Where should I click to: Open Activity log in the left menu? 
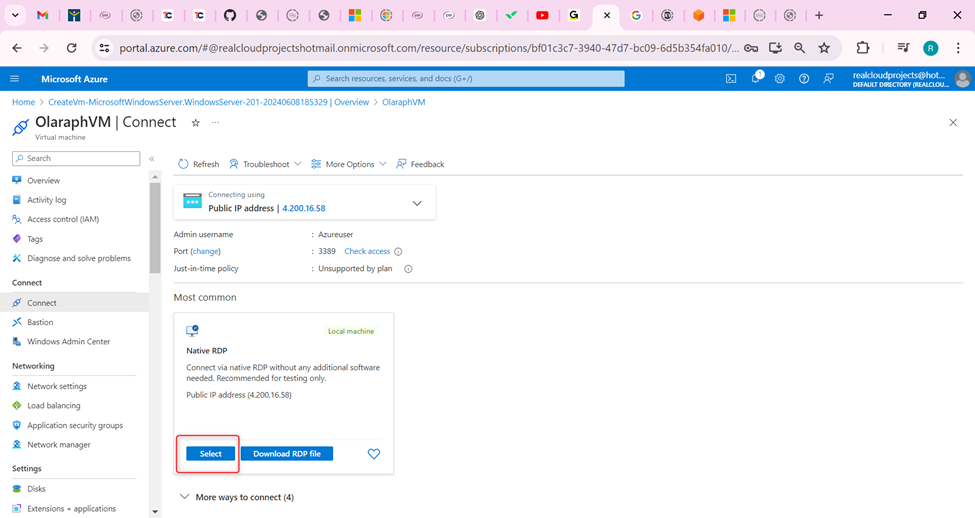click(x=47, y=200)
